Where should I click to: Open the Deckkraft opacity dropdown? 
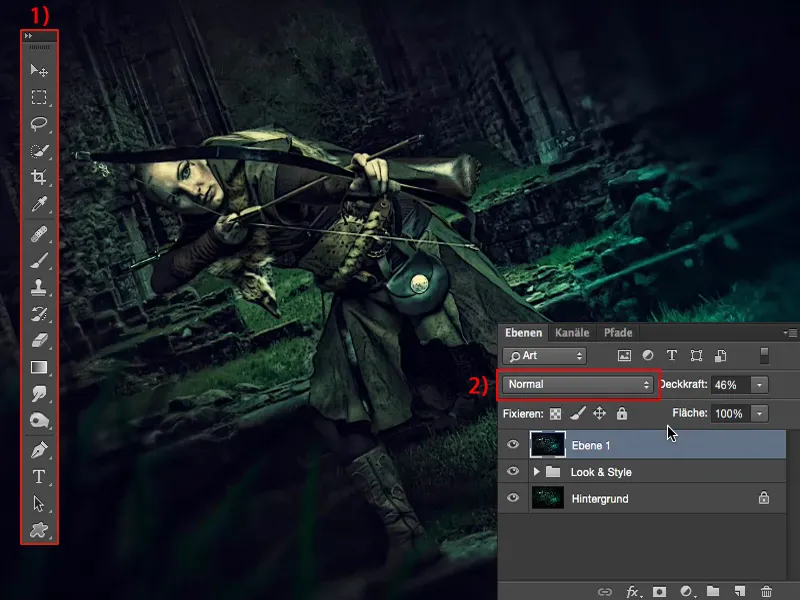tap(759, 385)
